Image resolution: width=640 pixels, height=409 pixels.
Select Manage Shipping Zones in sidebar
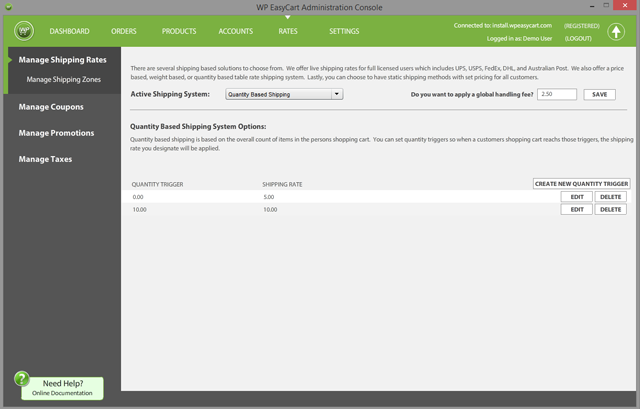coord(65,79)
